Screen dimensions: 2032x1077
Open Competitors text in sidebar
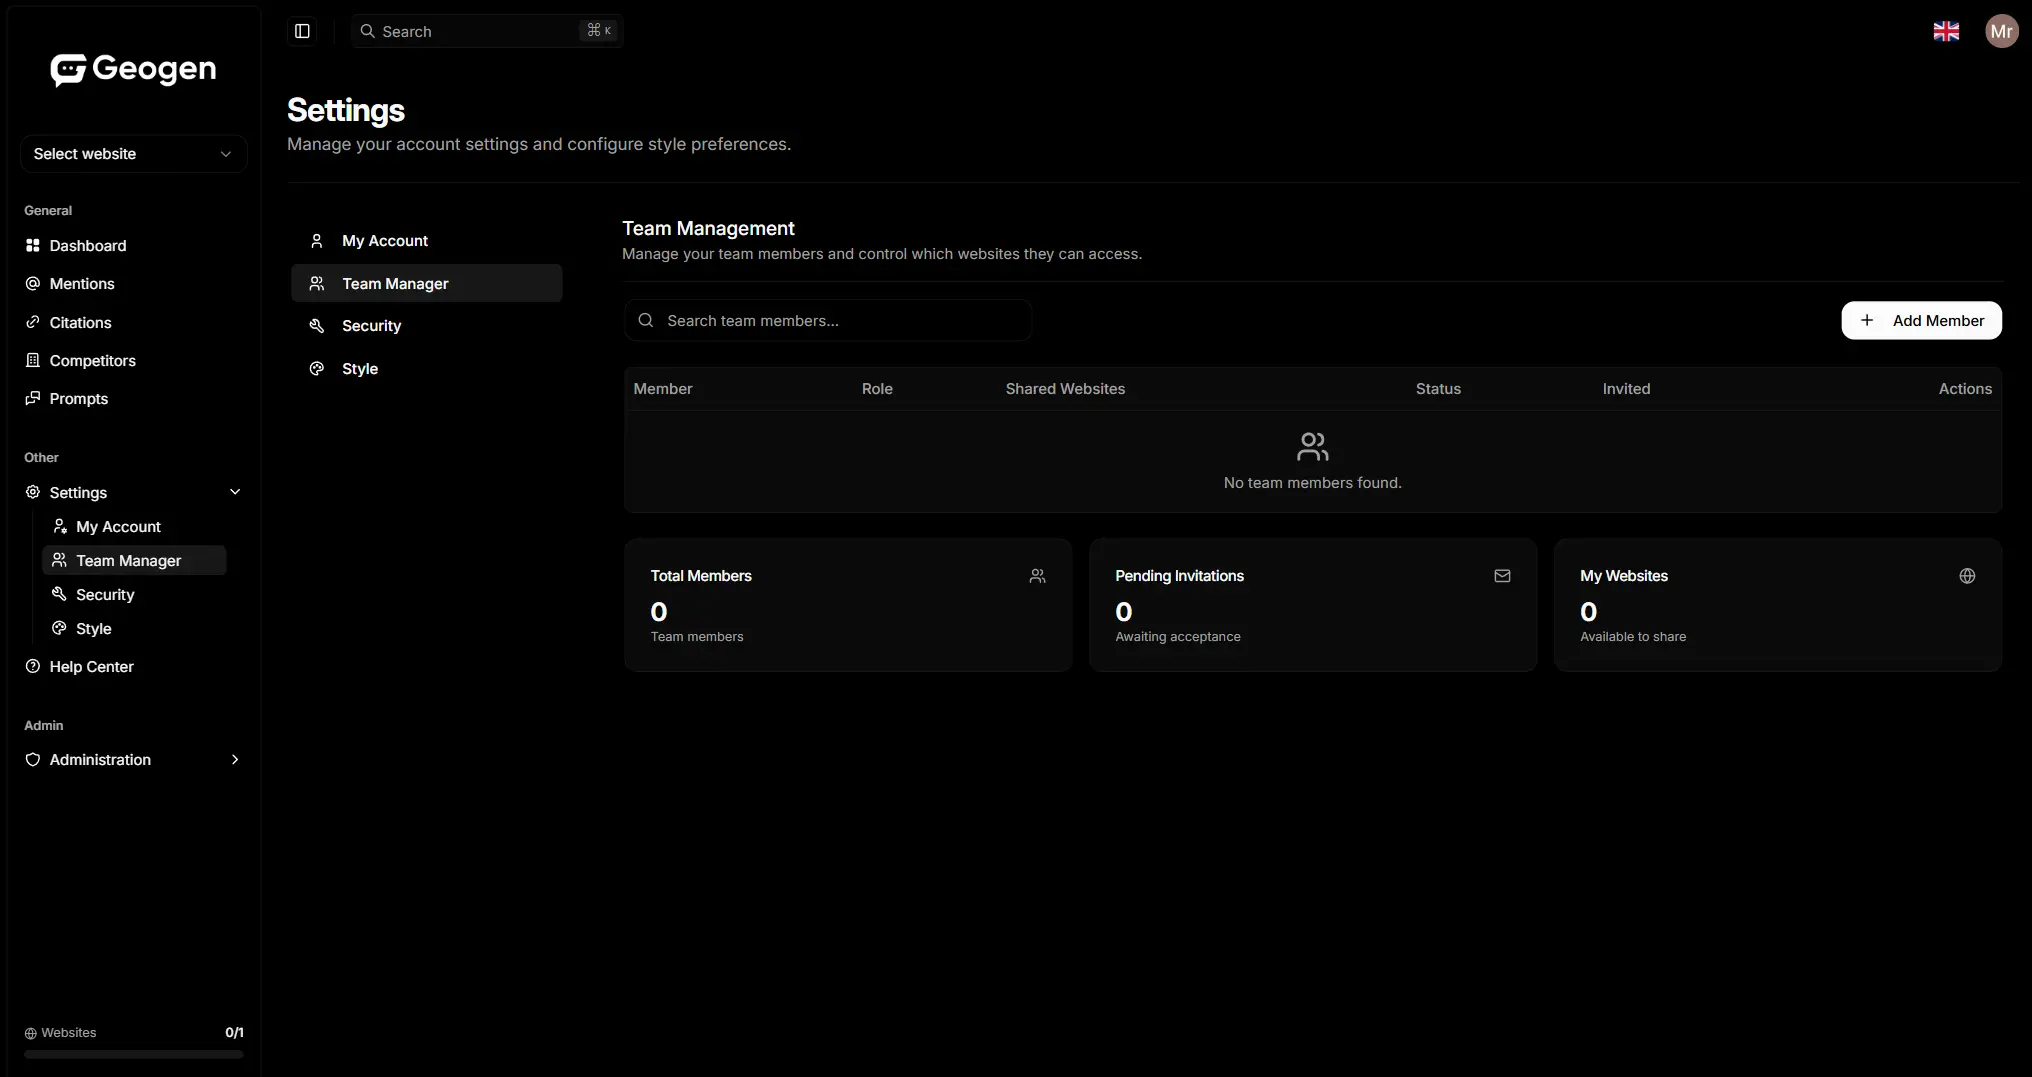(x=93, y=360)
